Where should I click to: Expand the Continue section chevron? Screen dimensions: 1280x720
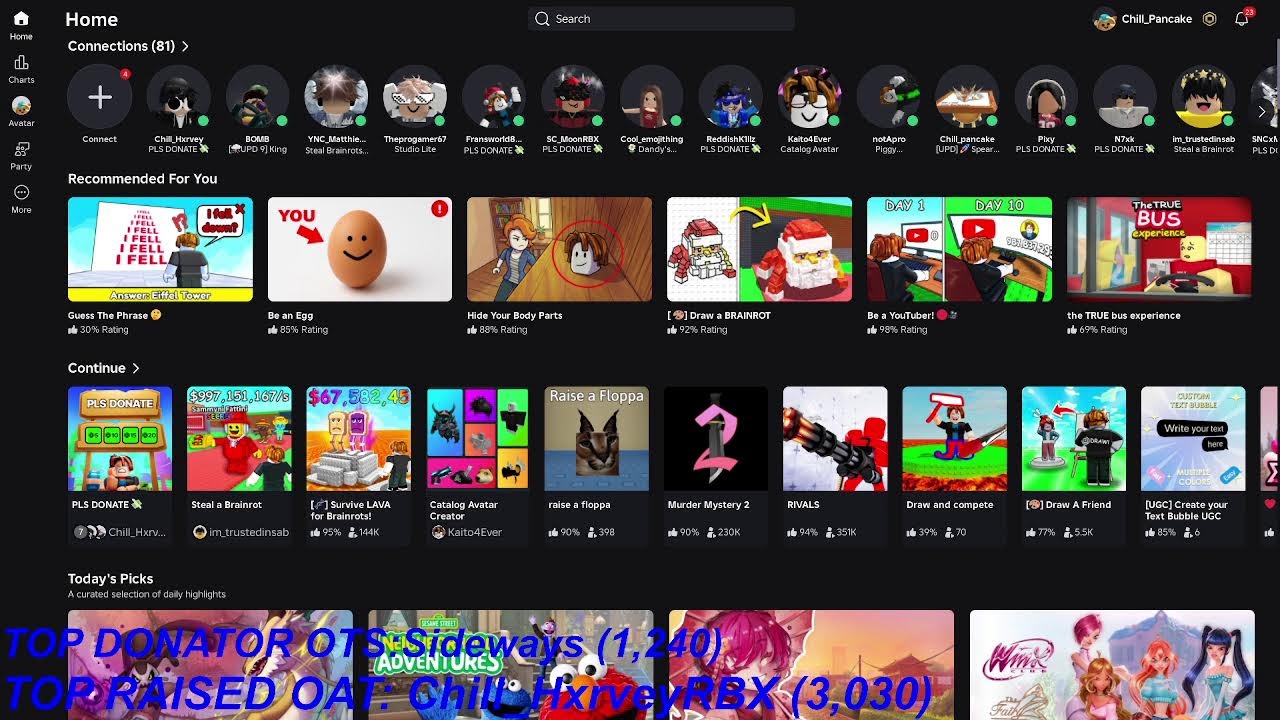click(x=136, y=368)
